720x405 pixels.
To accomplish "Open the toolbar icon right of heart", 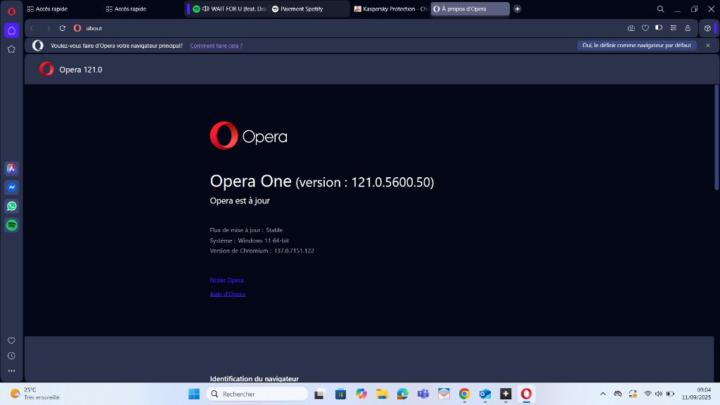I will pyautogui.click(x=659, y=28).
